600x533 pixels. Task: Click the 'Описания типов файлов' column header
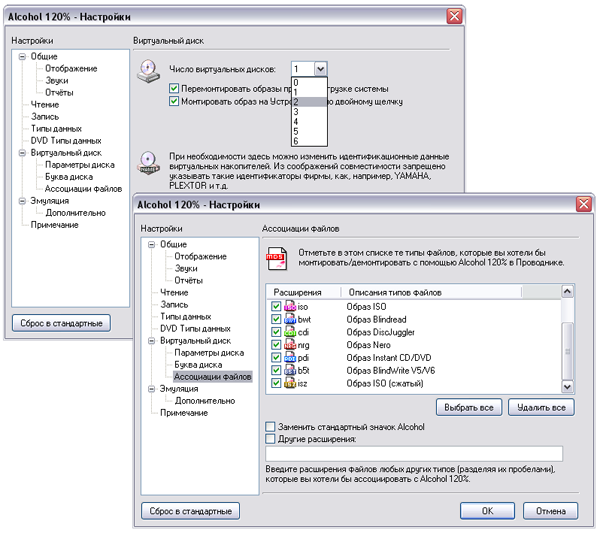tap(431, 292)
